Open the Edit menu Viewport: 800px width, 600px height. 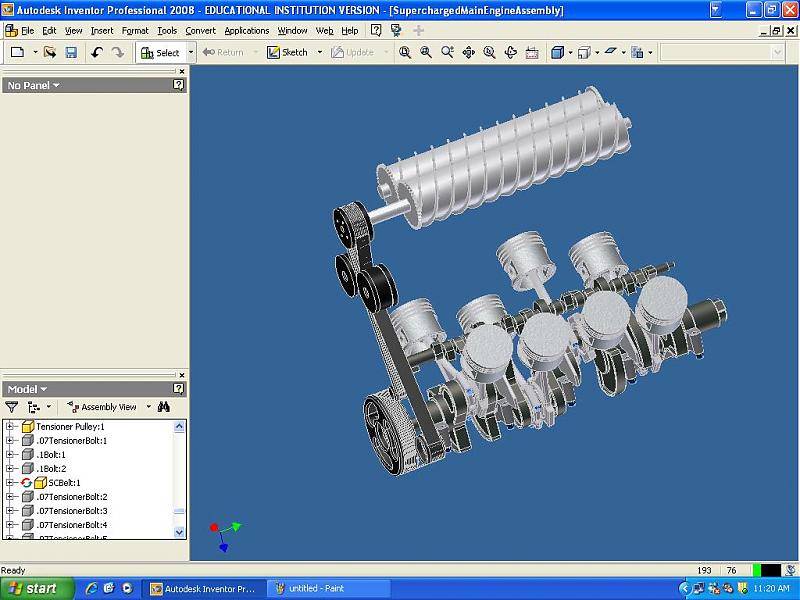click(49, 31)
